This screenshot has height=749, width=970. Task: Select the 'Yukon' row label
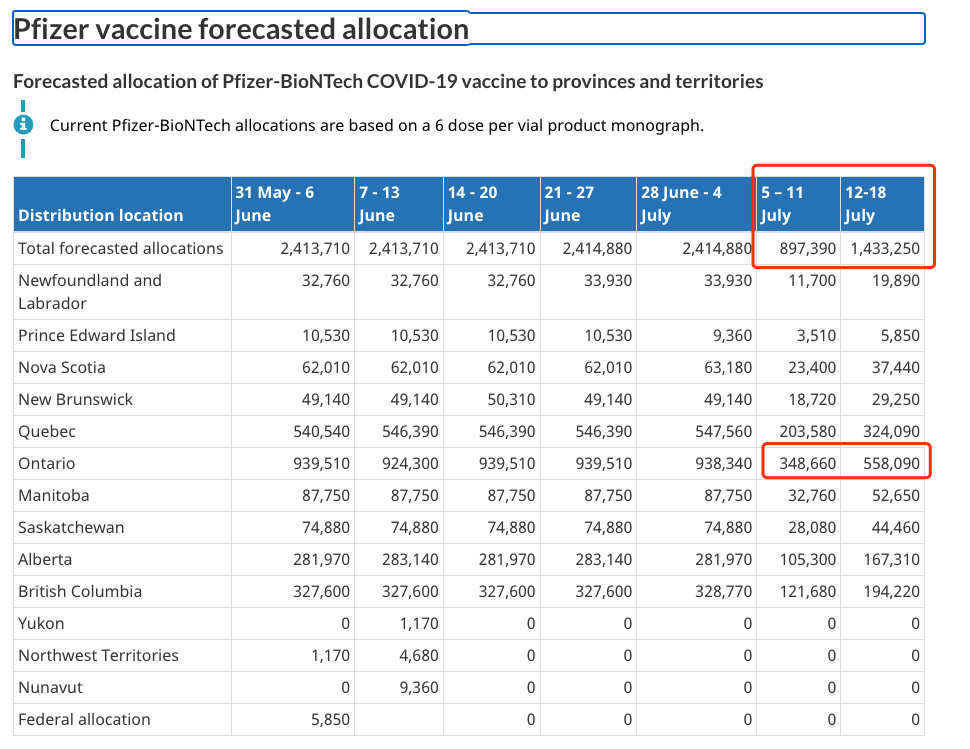point(41,623)
